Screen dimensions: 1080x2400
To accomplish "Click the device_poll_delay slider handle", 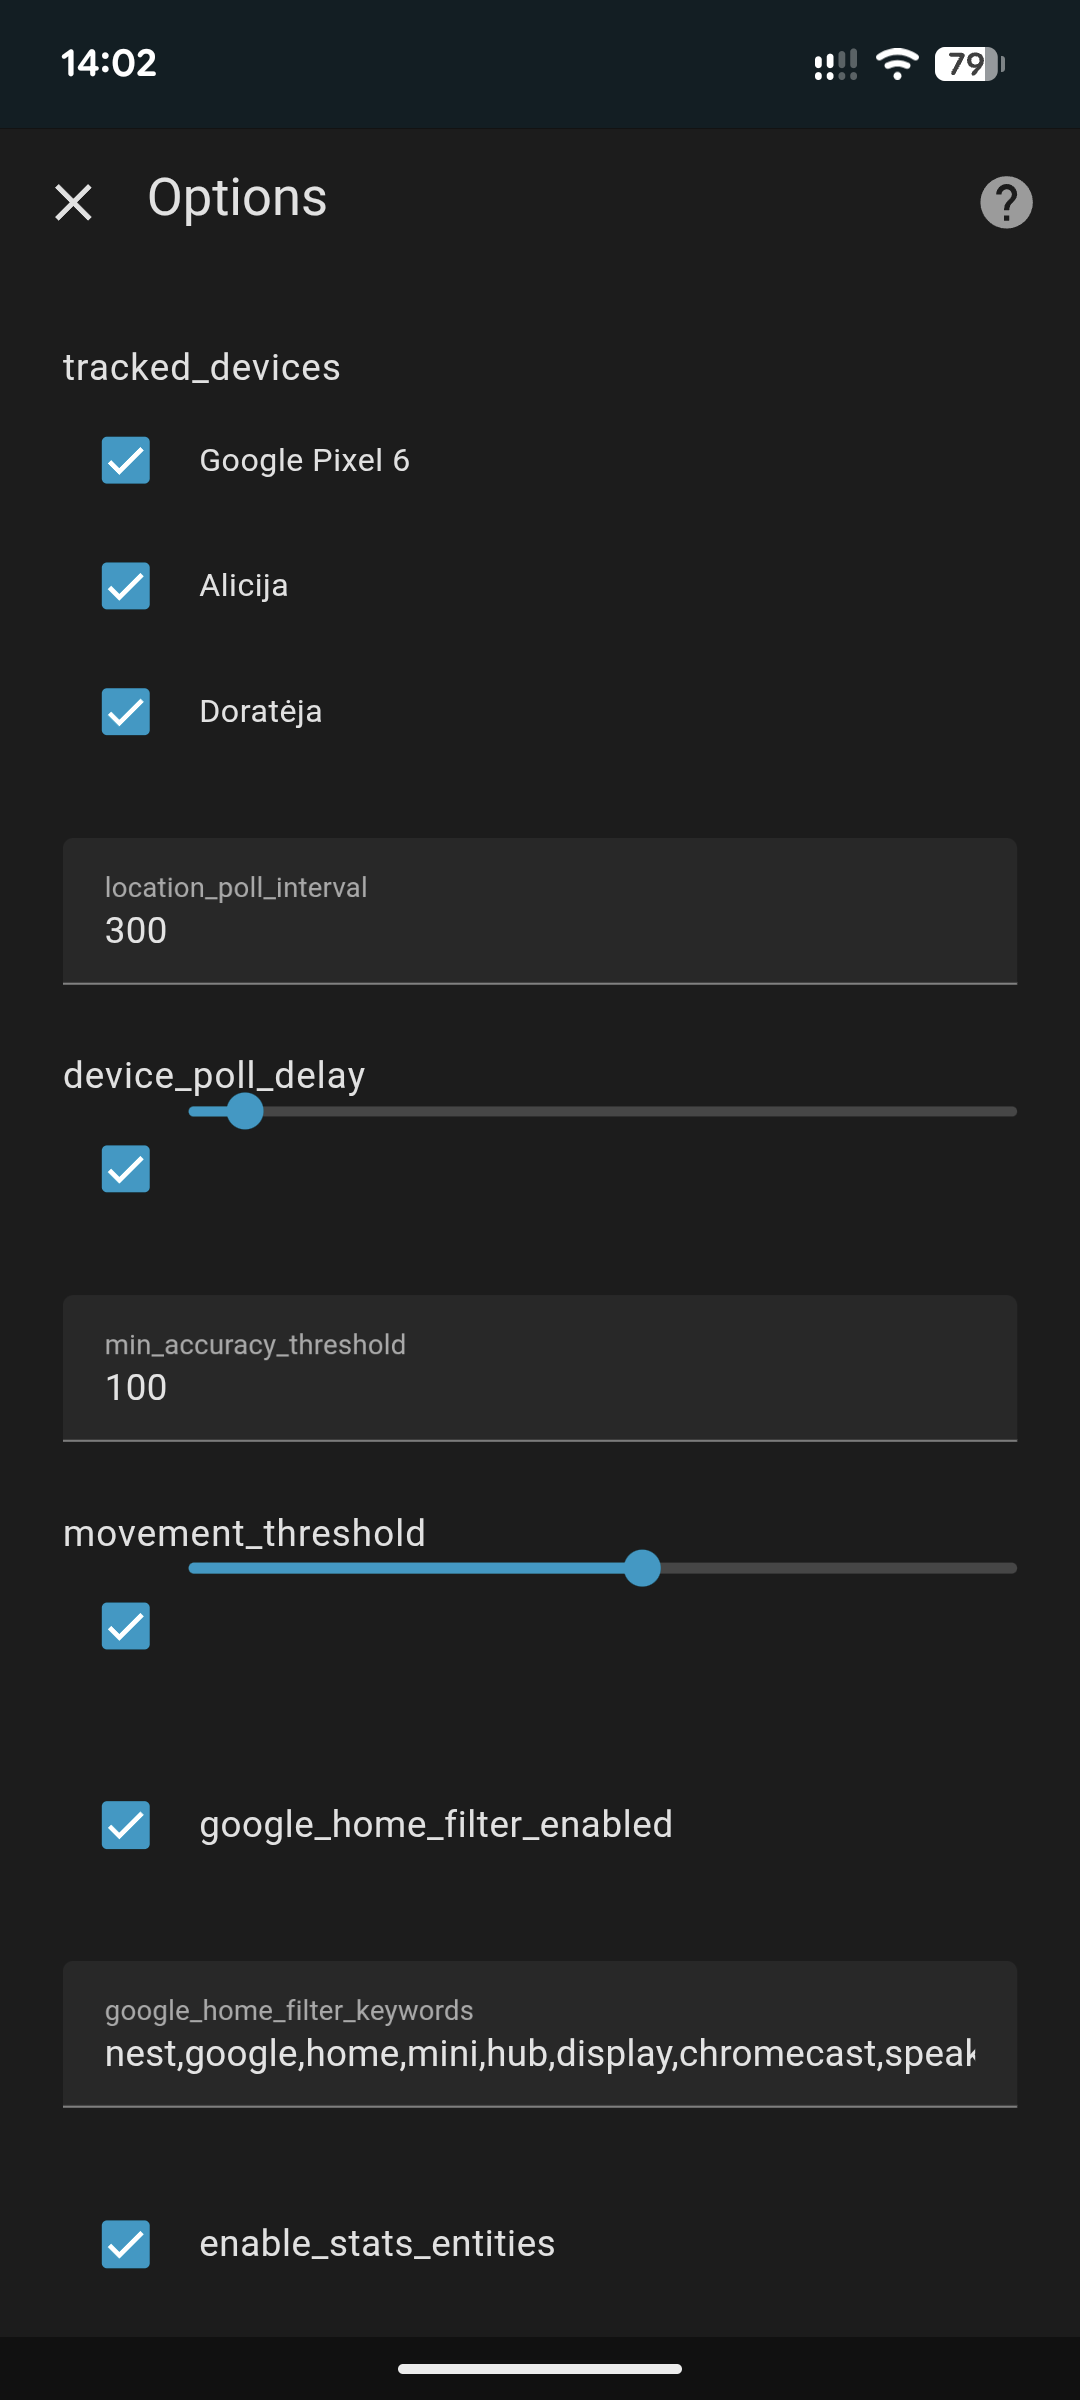I will pos(245,1111).
